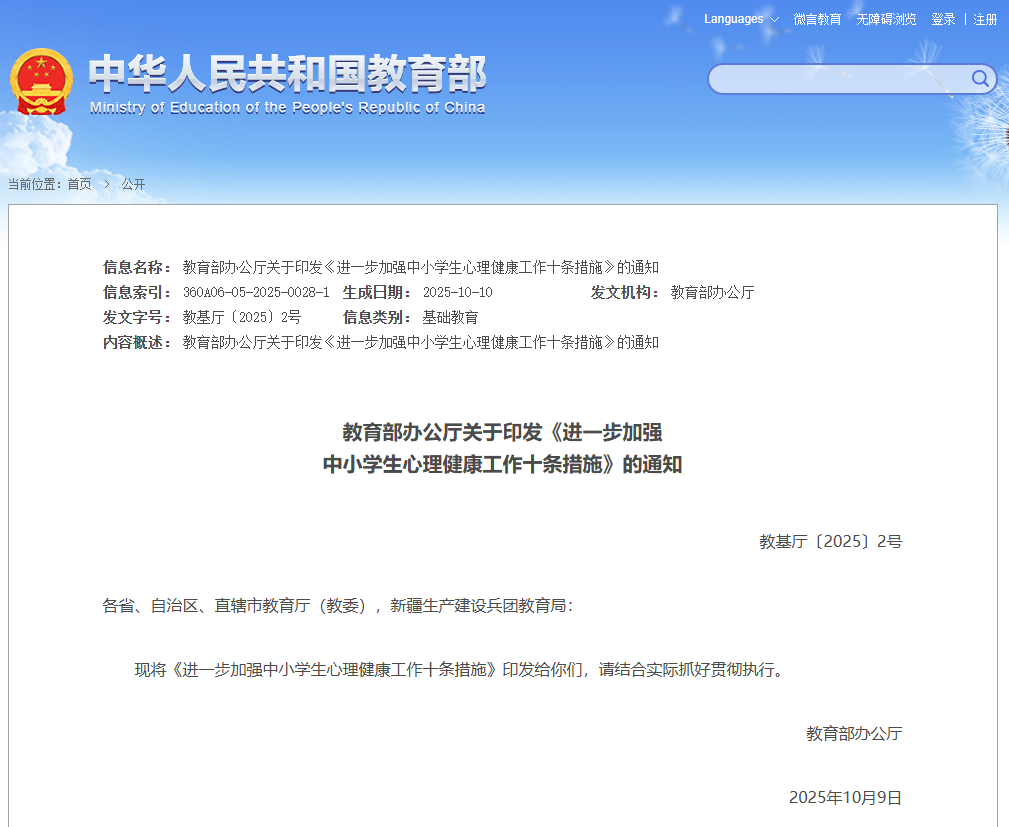Expand the Languages dropdown
This screenshot has width=1009, height=827.
click(x=733, y=19)
